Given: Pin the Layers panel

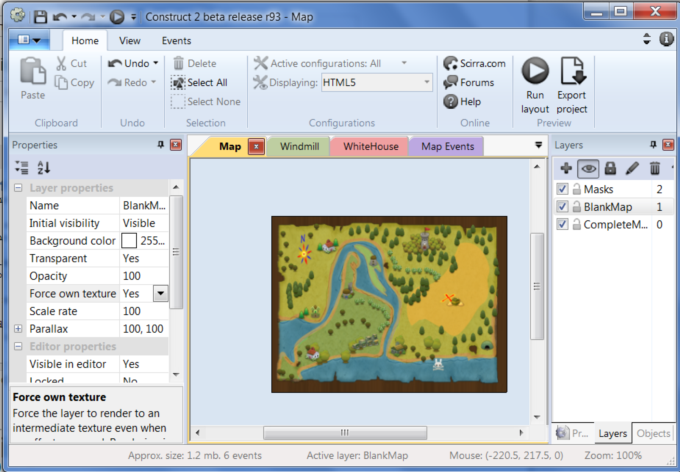Looking at the screenshot, I should (653, 144).
